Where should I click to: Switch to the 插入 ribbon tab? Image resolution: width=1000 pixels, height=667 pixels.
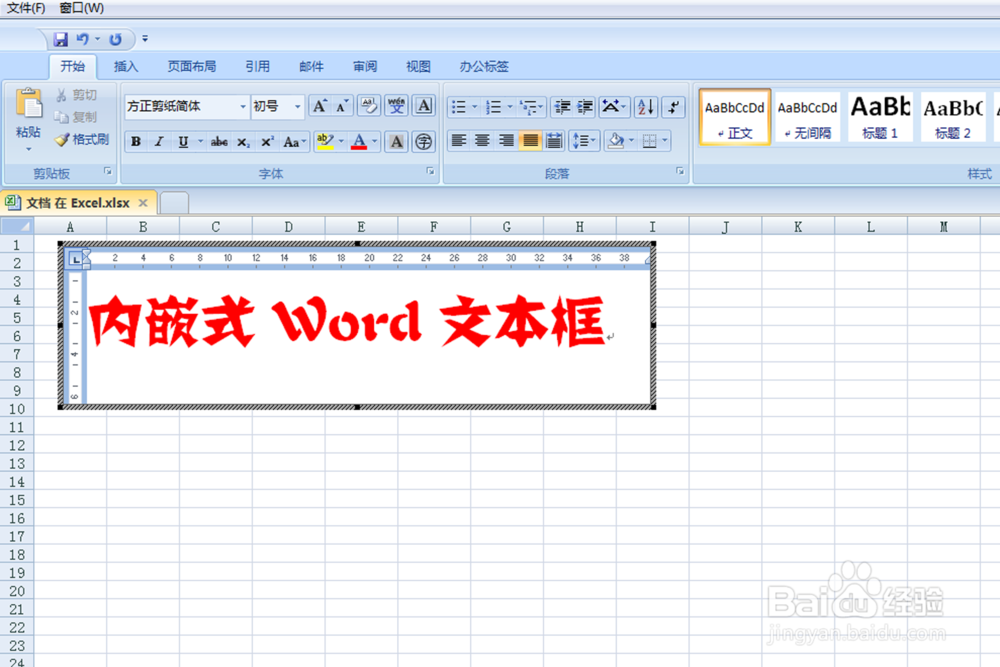pyautogui.click(x=125, y=66)
